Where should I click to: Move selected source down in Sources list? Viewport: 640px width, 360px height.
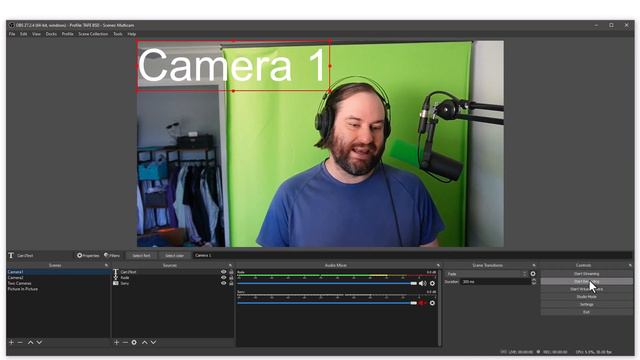(x=153, y=342)
